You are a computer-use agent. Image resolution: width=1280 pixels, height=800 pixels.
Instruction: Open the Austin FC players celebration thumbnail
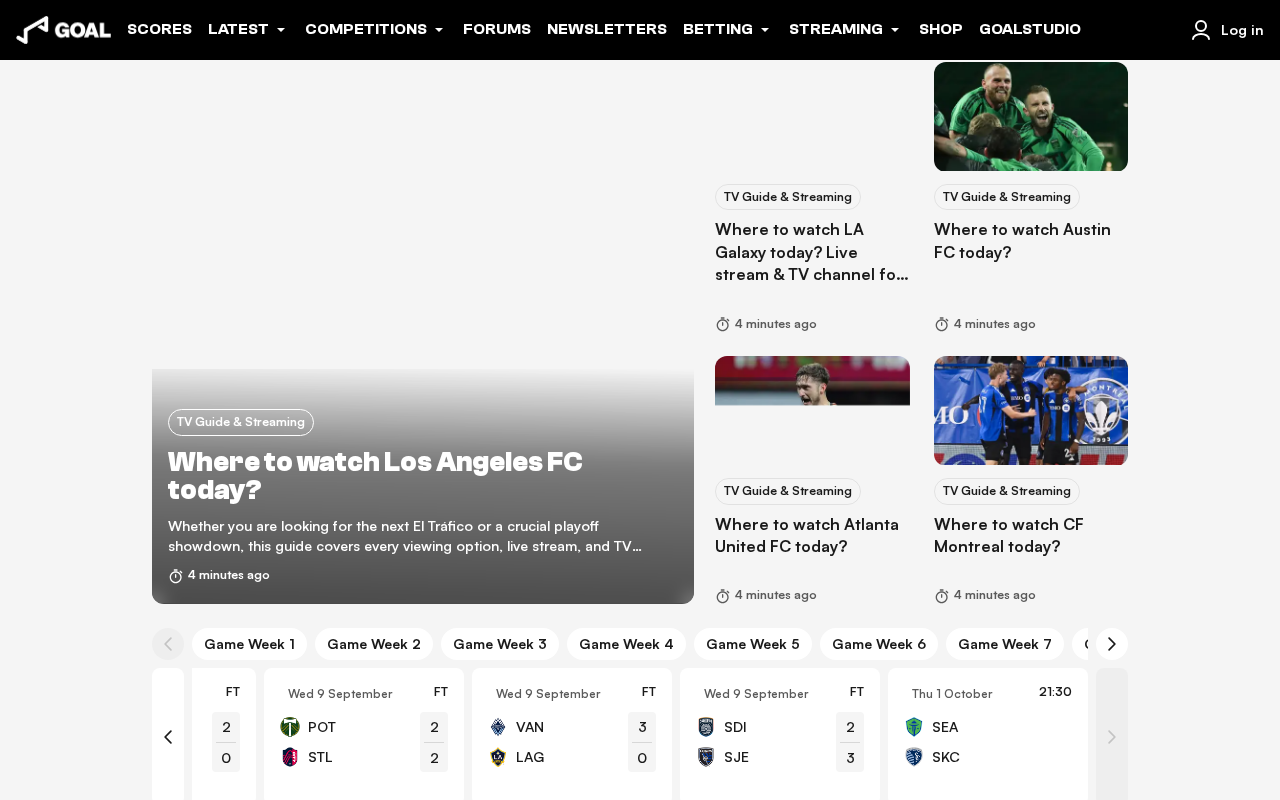click(1031, 116)
